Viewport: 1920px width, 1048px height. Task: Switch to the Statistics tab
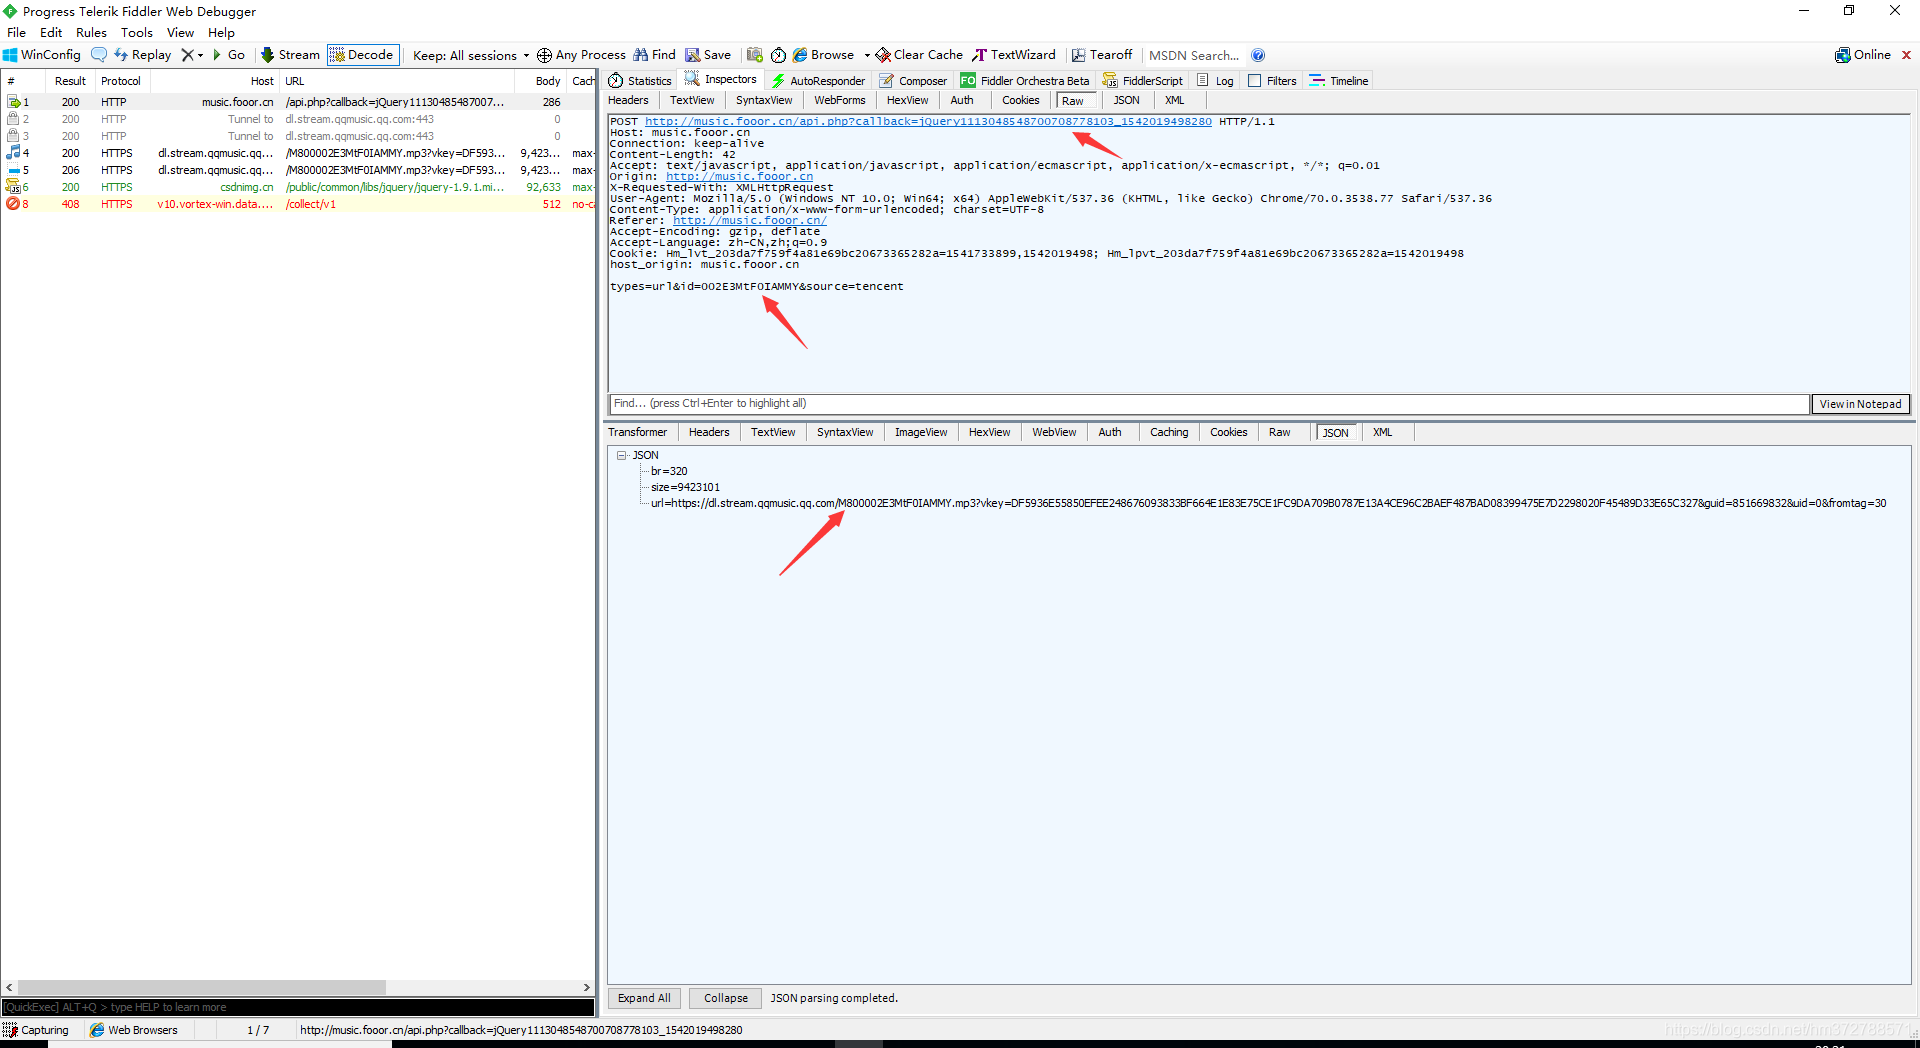click(x=640, y=81)
